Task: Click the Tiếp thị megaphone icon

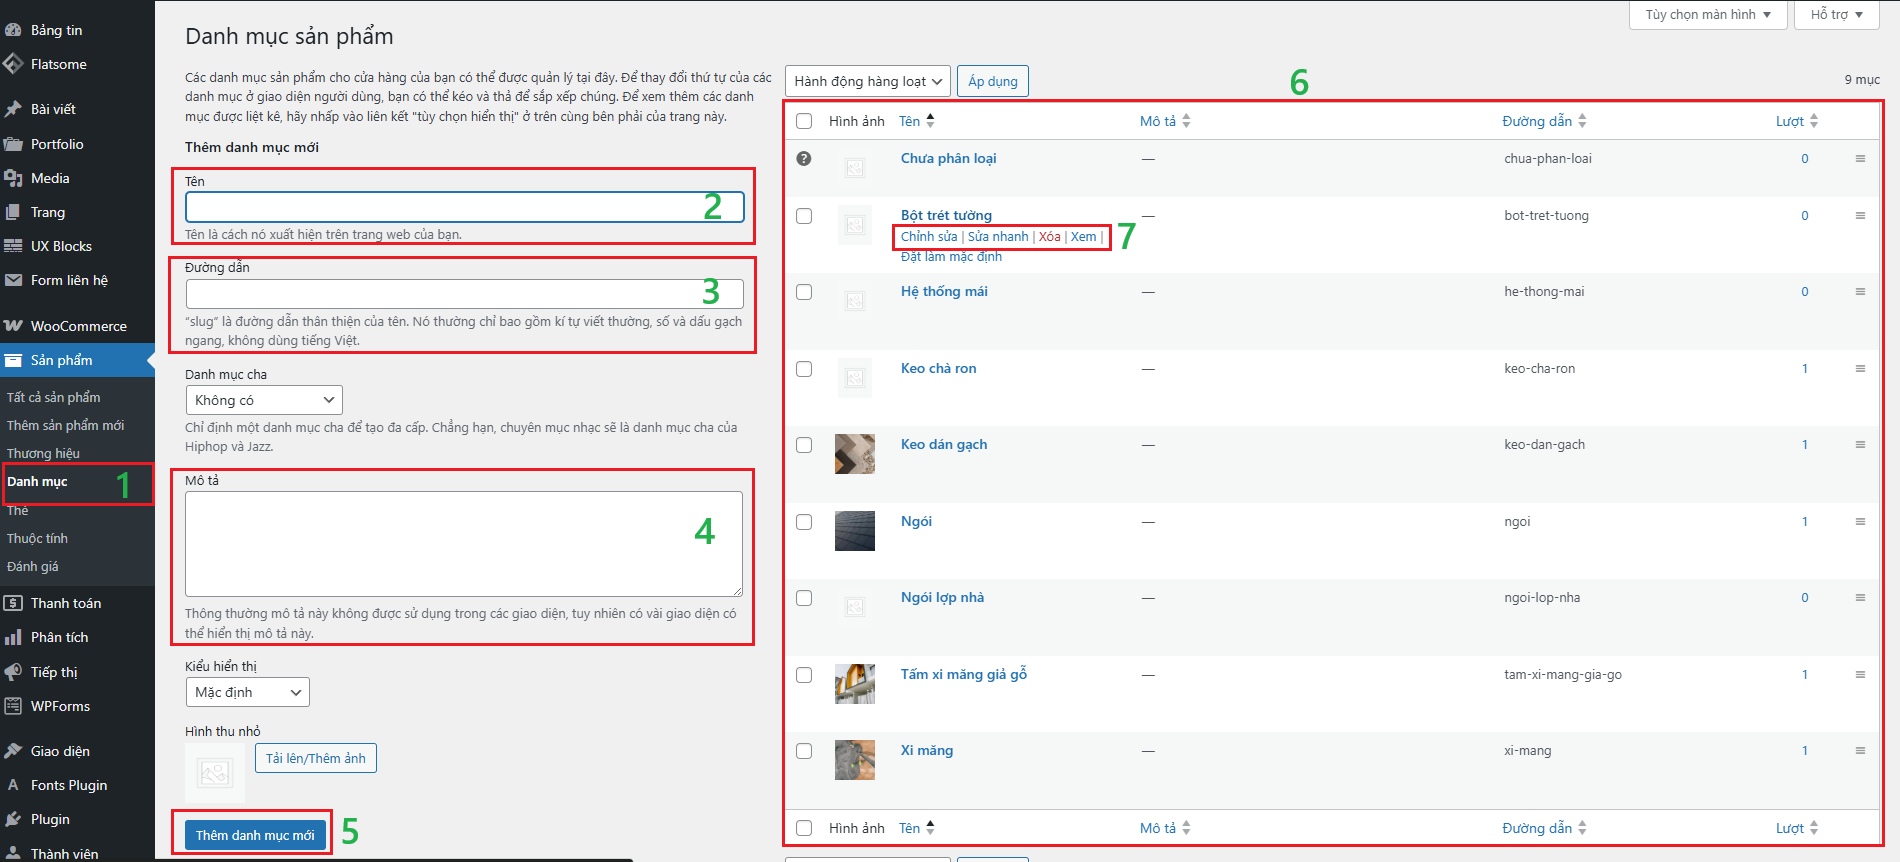Action: 13,672
